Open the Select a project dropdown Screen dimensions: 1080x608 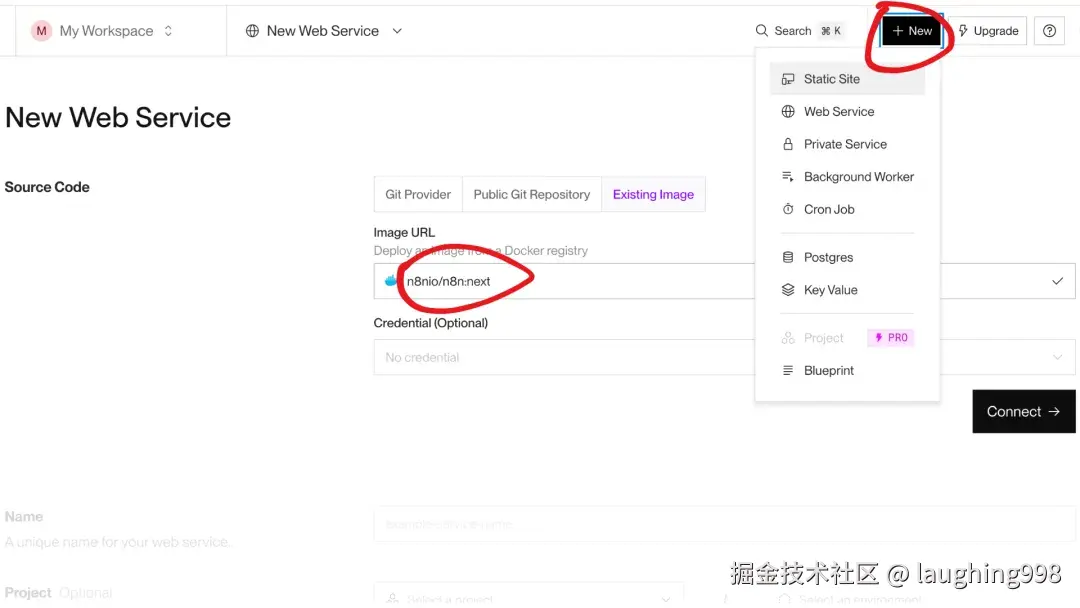(x=528, y=596)
